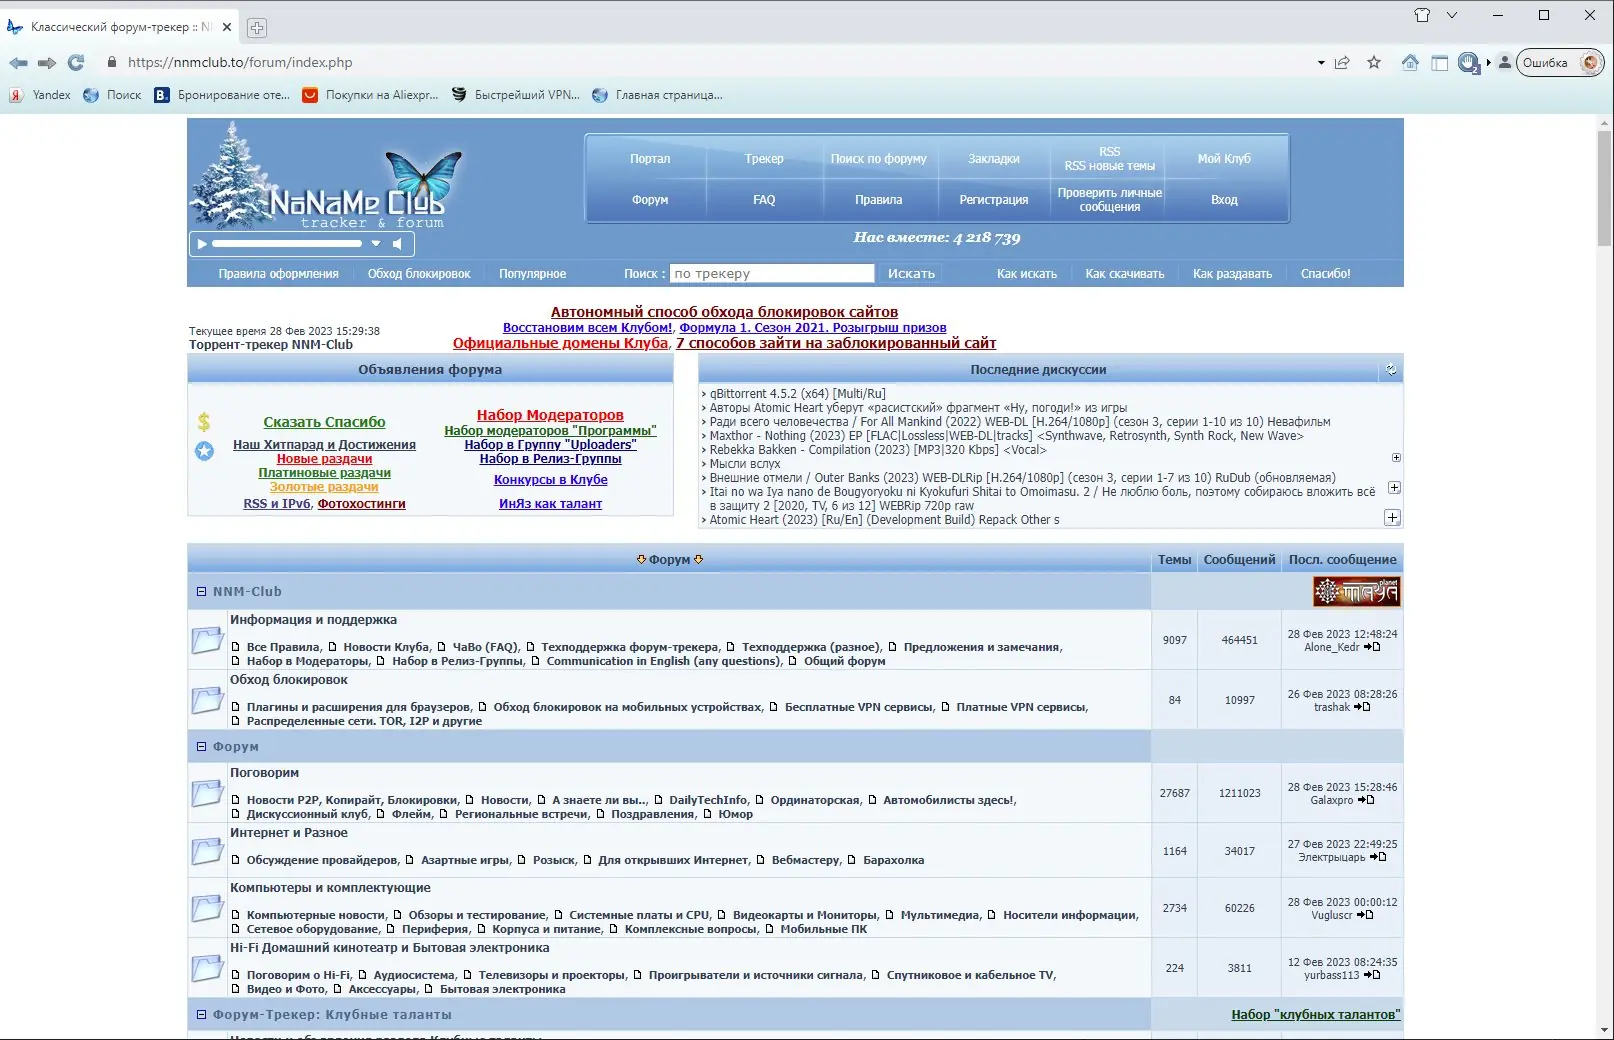Open the Регистрация menu item
The height and width of the screenshot is (1040, 1614).
[994, 200]
